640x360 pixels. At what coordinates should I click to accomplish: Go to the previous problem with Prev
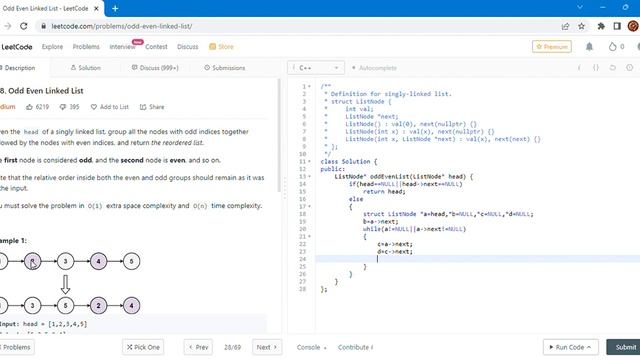pyautogui.click(x=198, y=347)
